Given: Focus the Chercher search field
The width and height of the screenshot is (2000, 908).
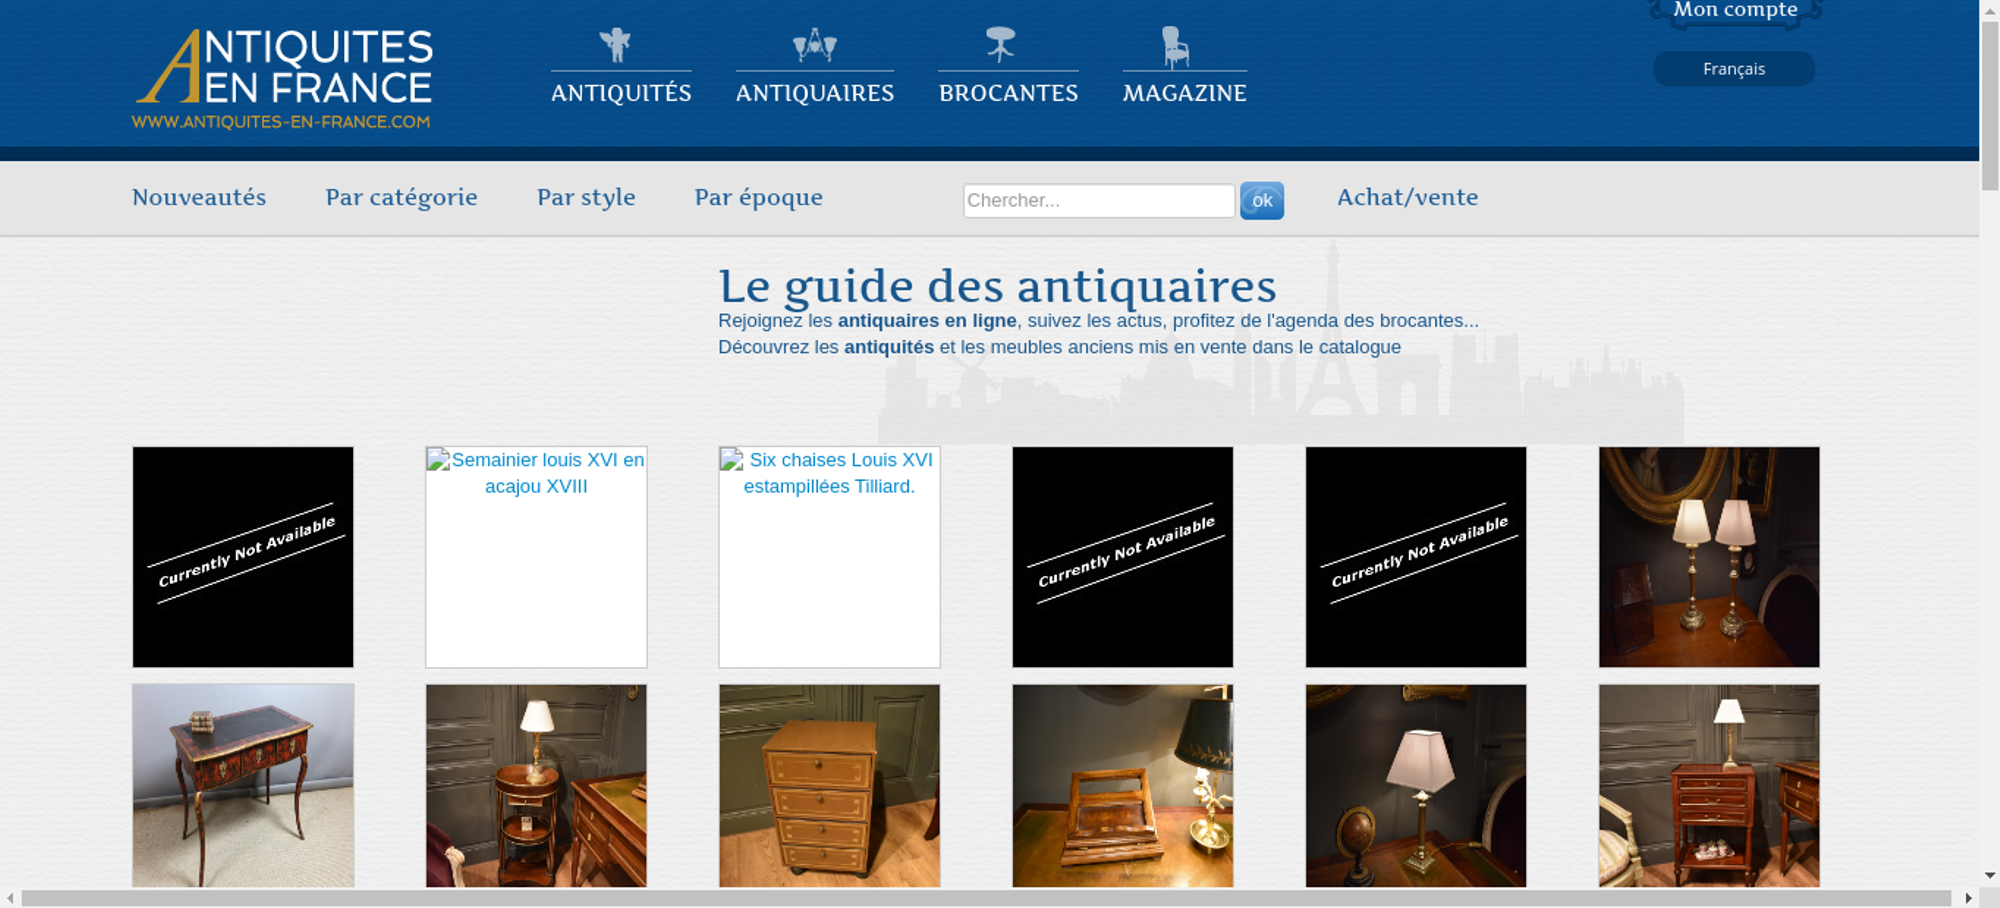Looking at the screenshot, I should pyautogui.click(x=1098, y=200).
